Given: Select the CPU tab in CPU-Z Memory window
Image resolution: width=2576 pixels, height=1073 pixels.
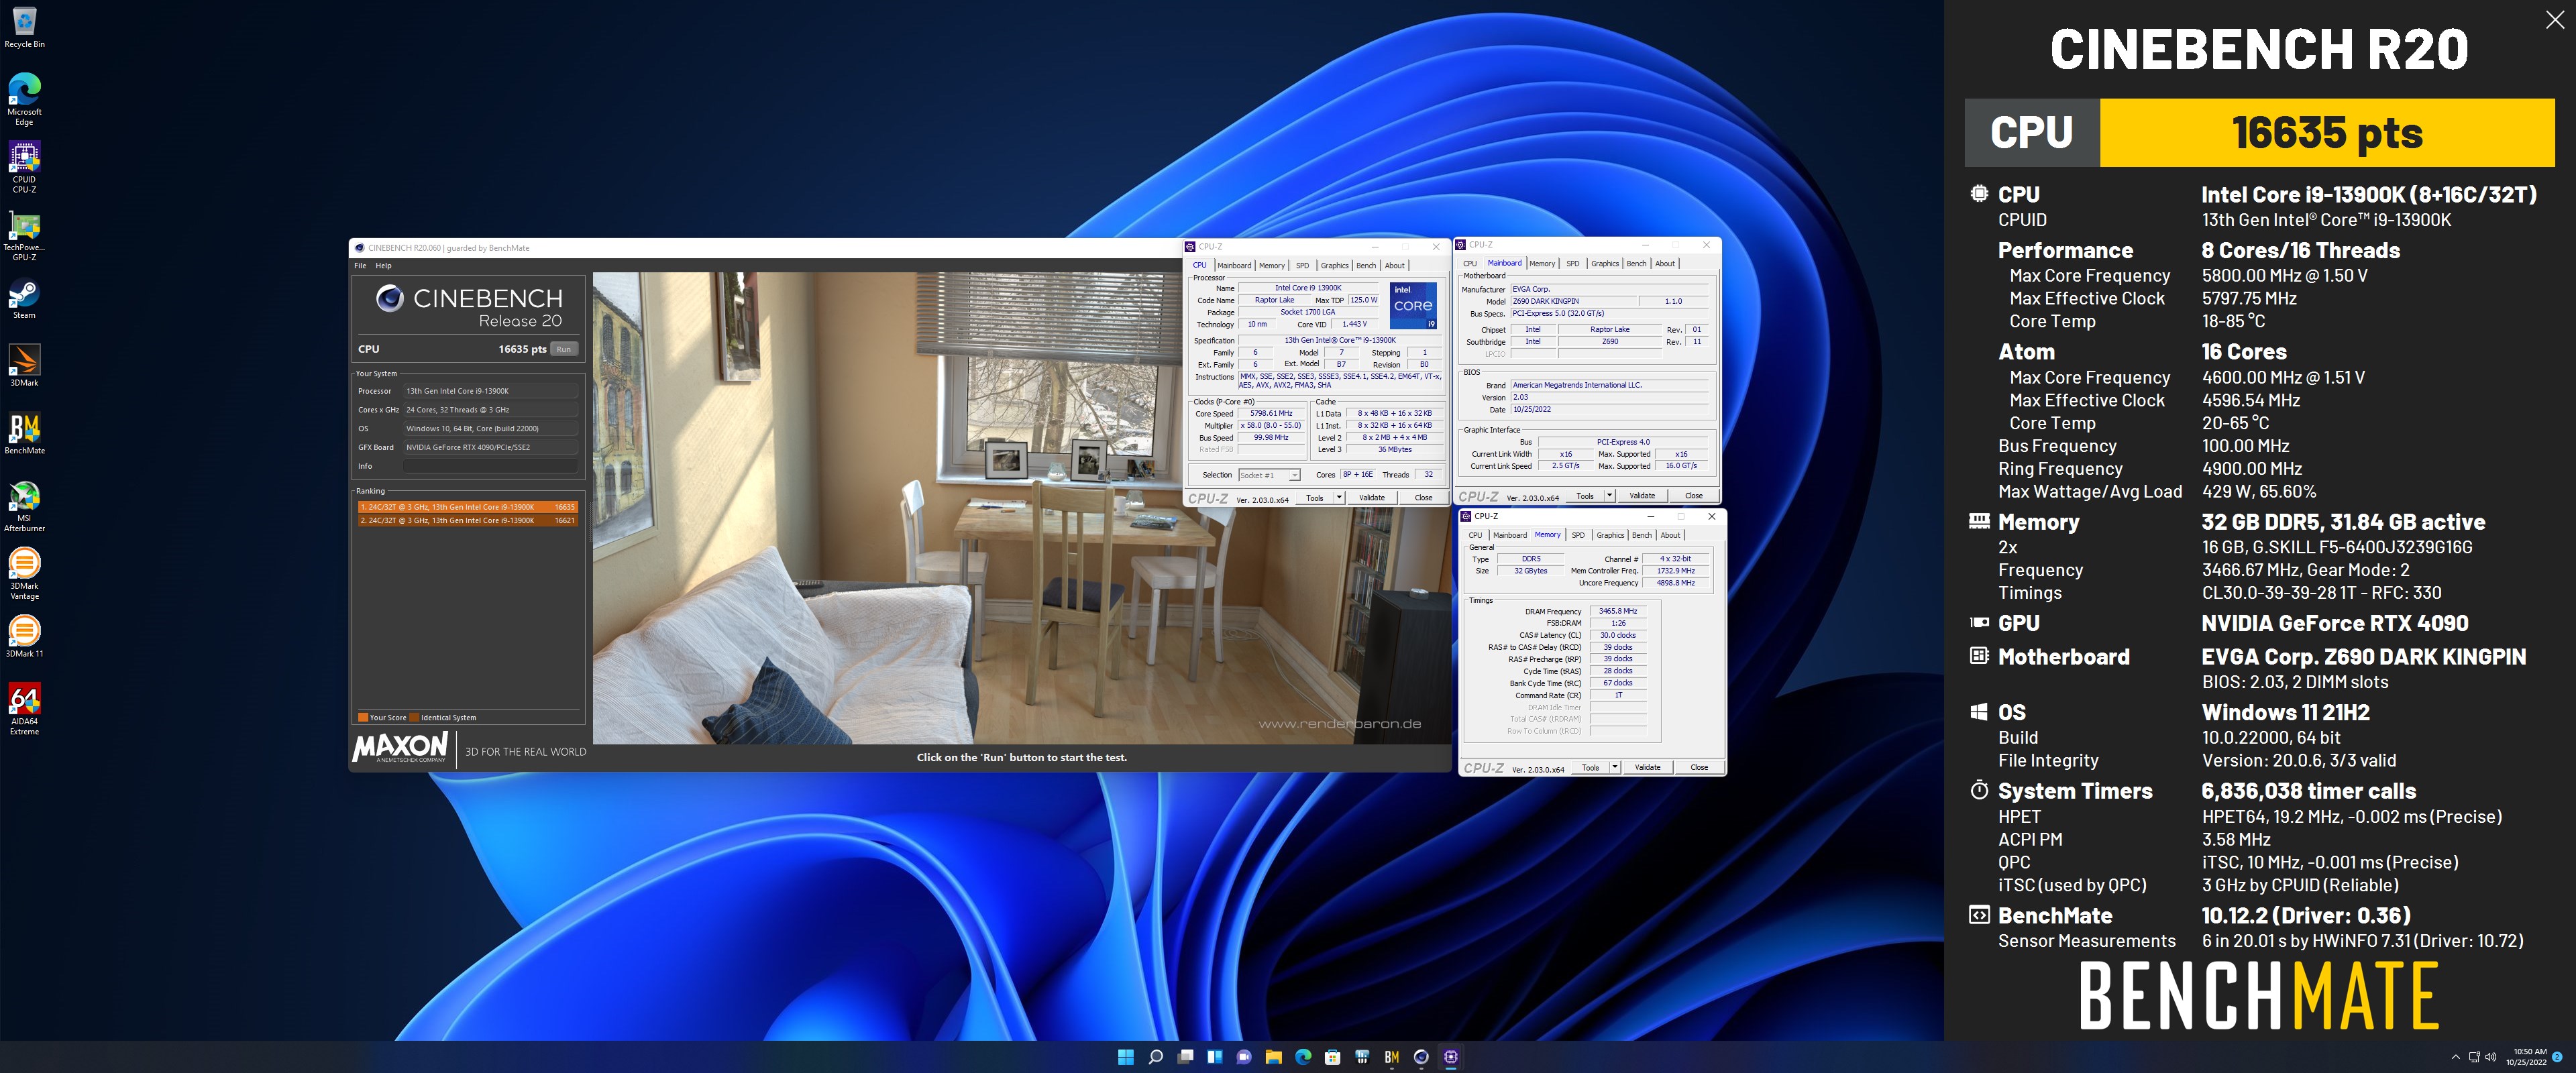Looking at the screenshot, I should [x=1475, y=535].
